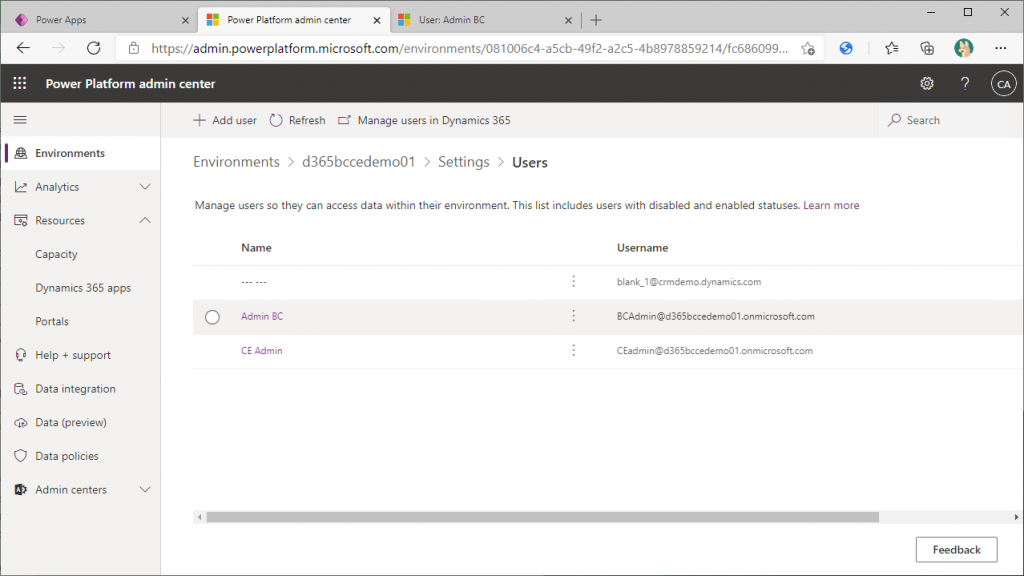
Task: Go to d365bccedemo01 breadcrumb
Action: (359, 162)
